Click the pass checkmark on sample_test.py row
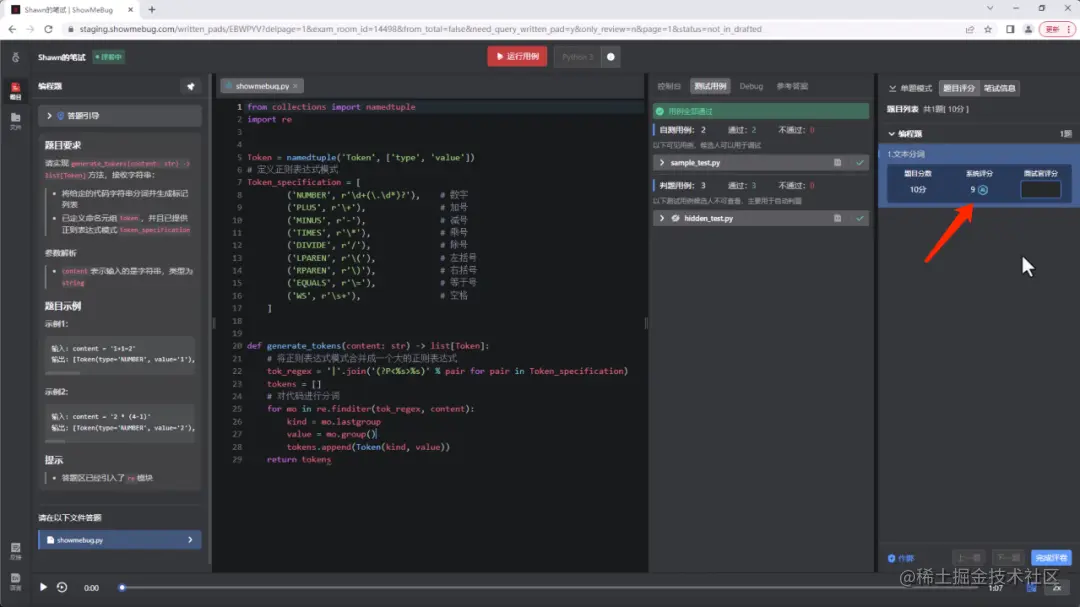The height and width of the screenshot is (607, 1080). 860,163
